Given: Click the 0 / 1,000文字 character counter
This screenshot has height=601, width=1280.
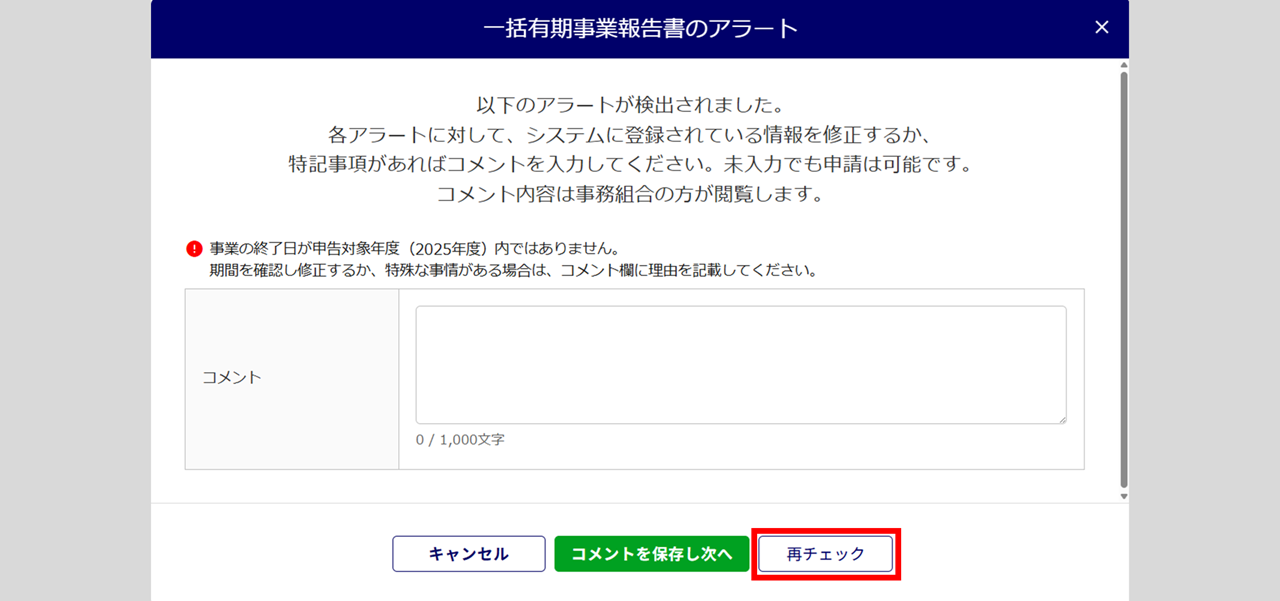Looking at the screenshot, I should [460, 440].
